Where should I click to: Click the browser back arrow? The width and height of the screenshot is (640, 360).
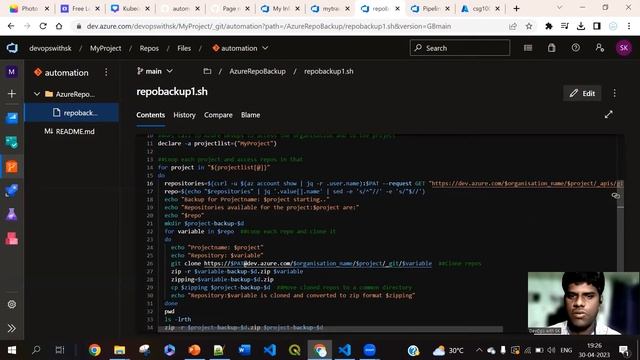point(11,26)
